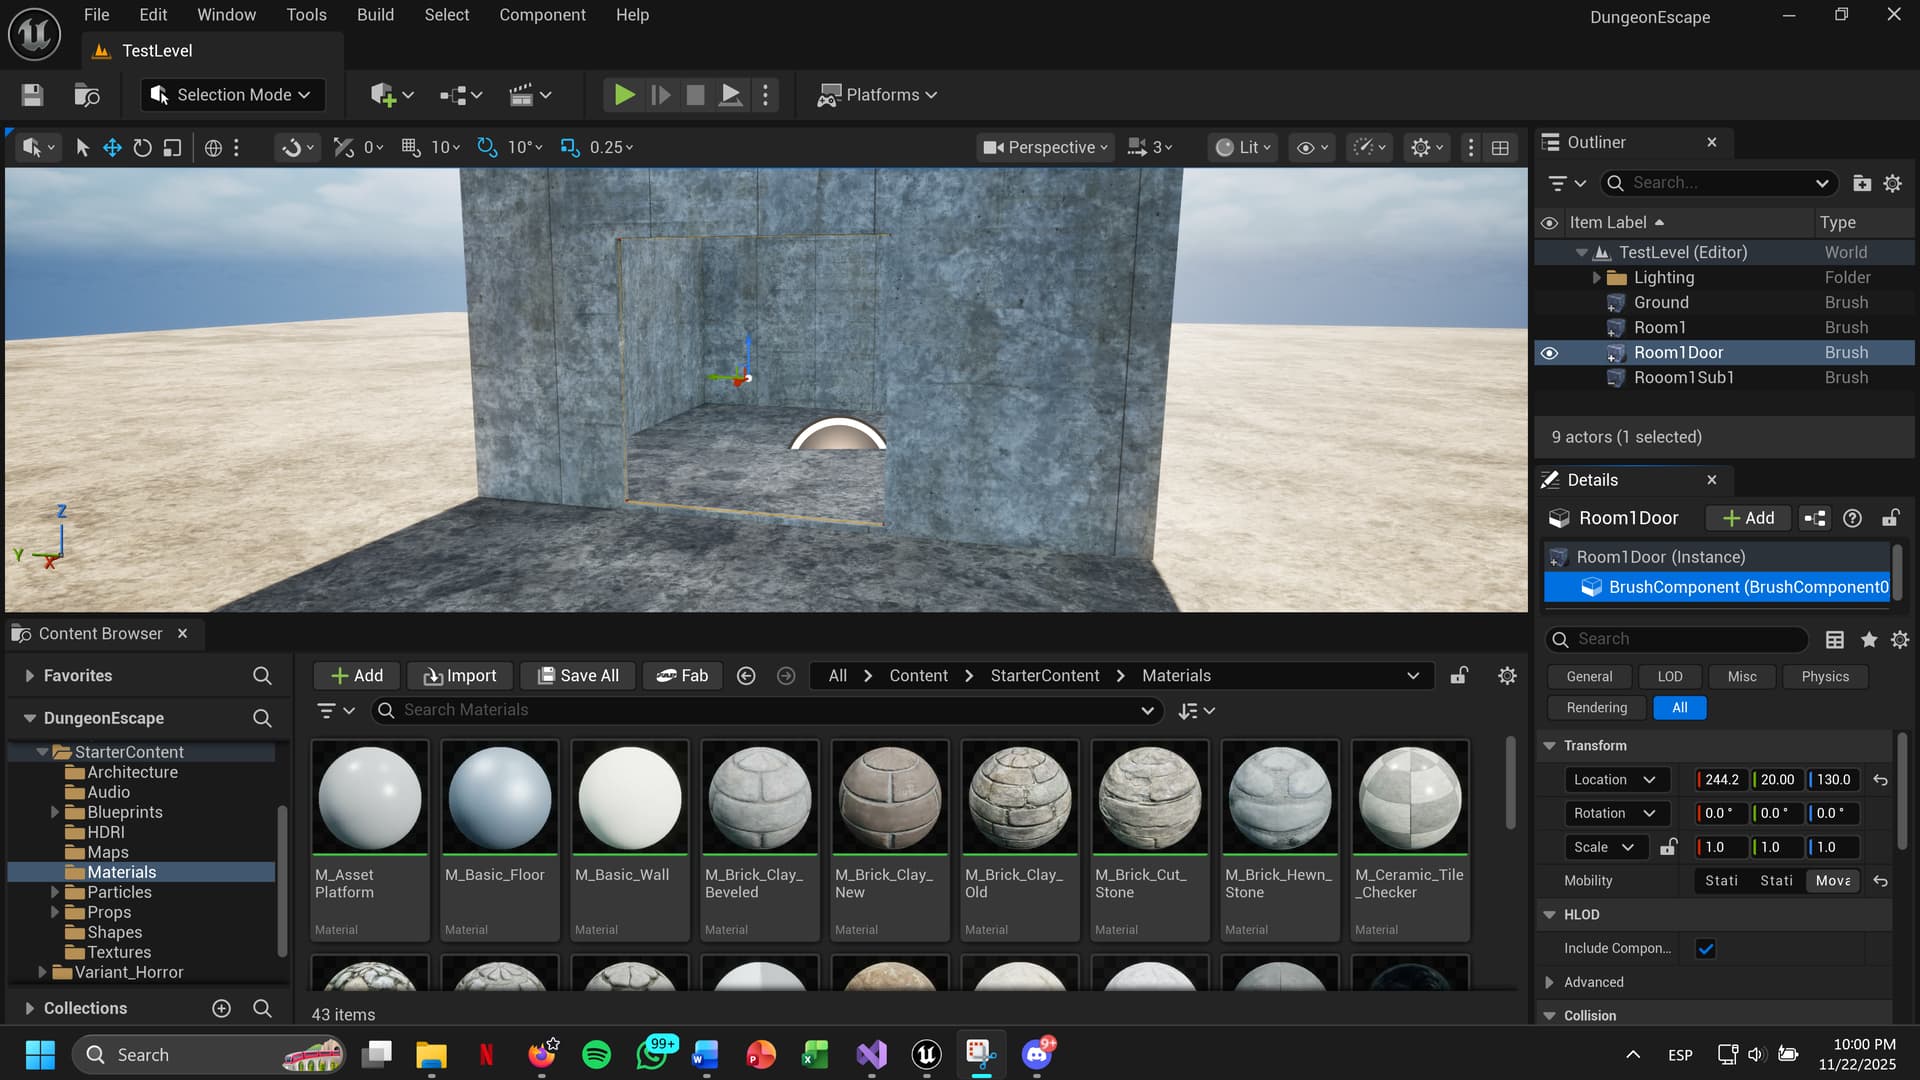Reset Location to default arrow
This screenshot has width=1920, height=1080.
click(x=1880, y=780)
